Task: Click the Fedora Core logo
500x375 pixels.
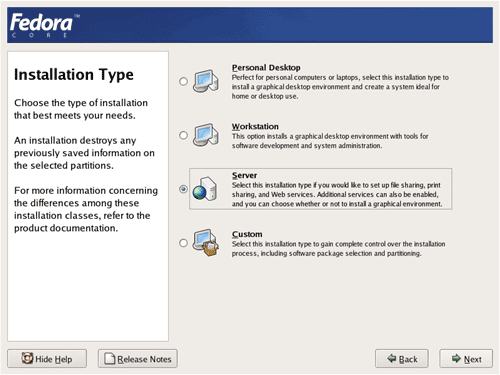Action: tap(45, 25)
